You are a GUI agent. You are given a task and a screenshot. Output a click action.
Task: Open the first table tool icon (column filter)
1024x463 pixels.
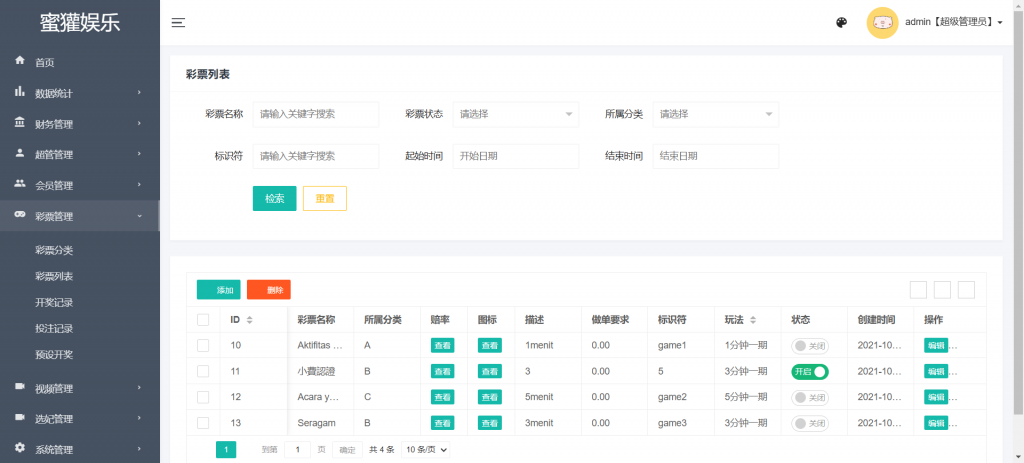click(918, 290)
